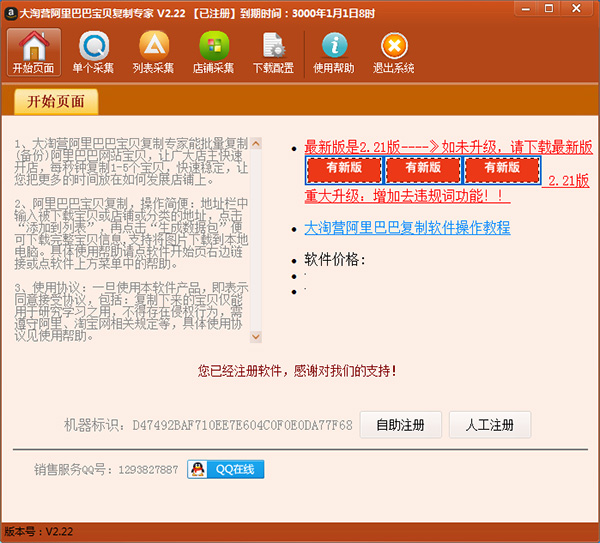The image size is (600, 543).
Task: Click the first 有新版 button
Action: pyautogui.click(x=343, y=168)
